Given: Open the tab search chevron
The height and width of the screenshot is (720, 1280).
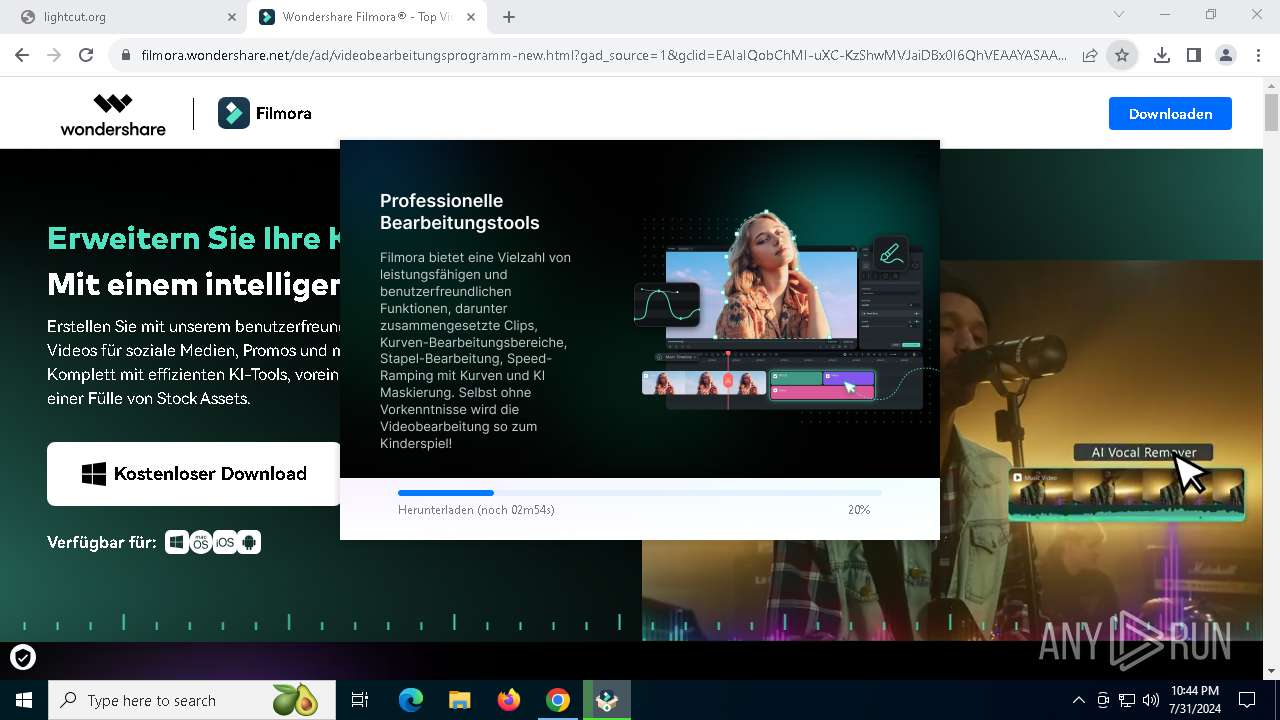Looking at the screenshot, I should pos(1119,15).
